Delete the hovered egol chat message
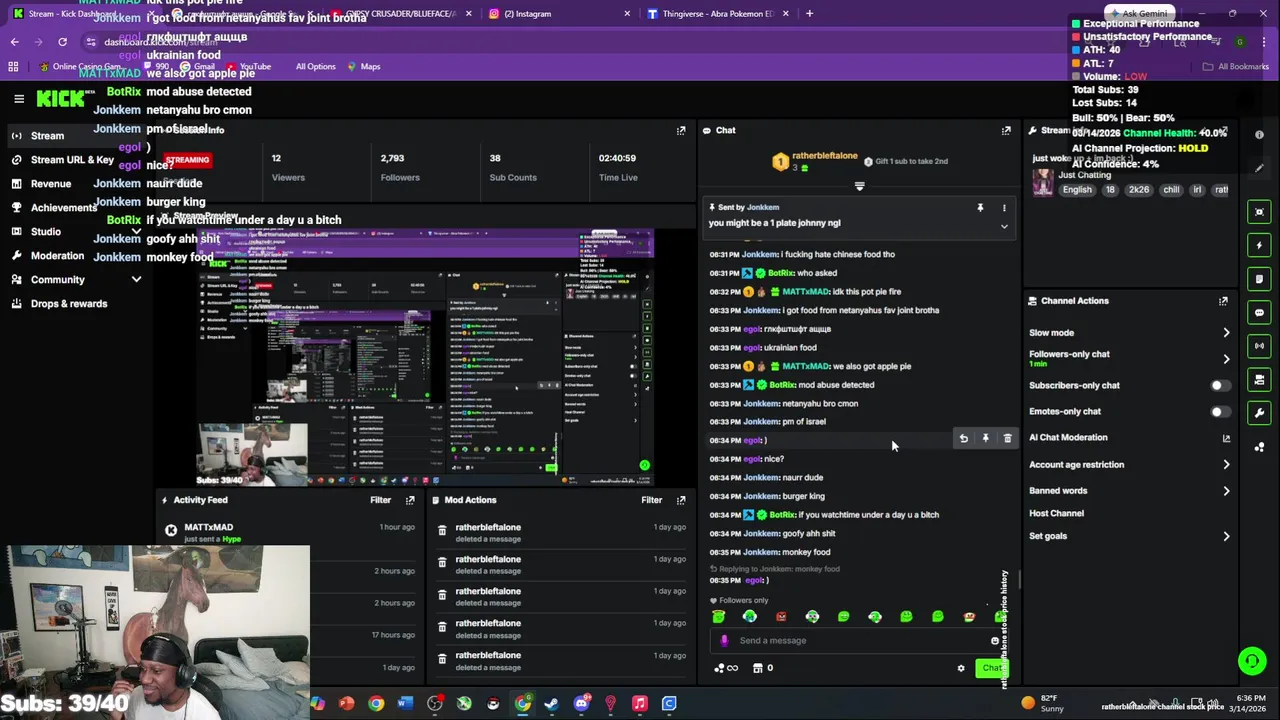Image resolution: width=1280 pixels, height=720 pixels. 1007,438
